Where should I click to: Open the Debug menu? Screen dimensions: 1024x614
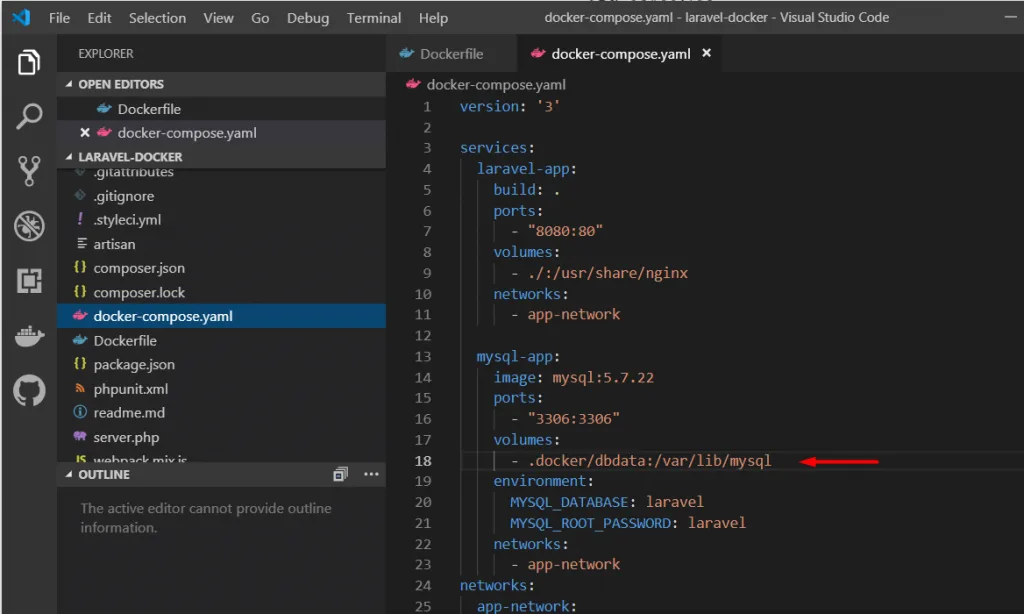pyautogui.click(x=308, y=18)
